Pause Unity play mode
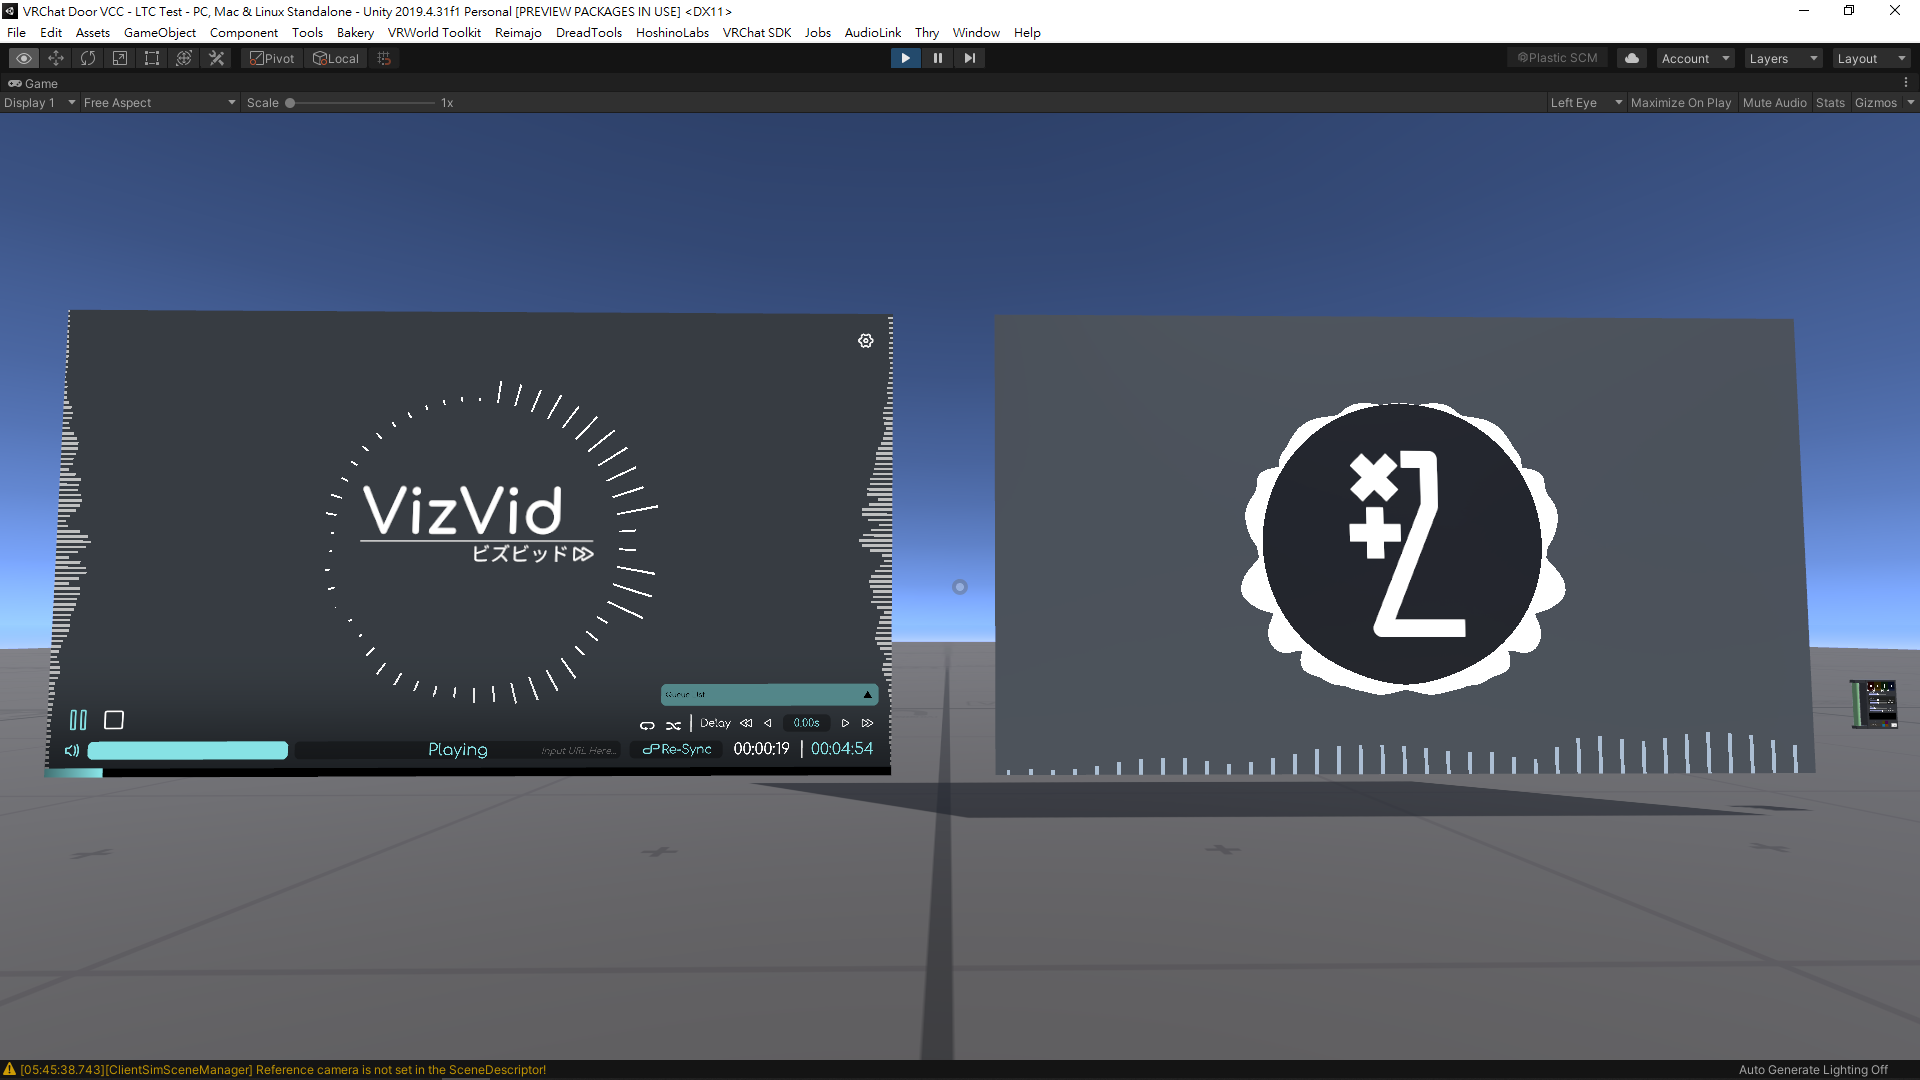The image size is (1920, 1080). 937,58
